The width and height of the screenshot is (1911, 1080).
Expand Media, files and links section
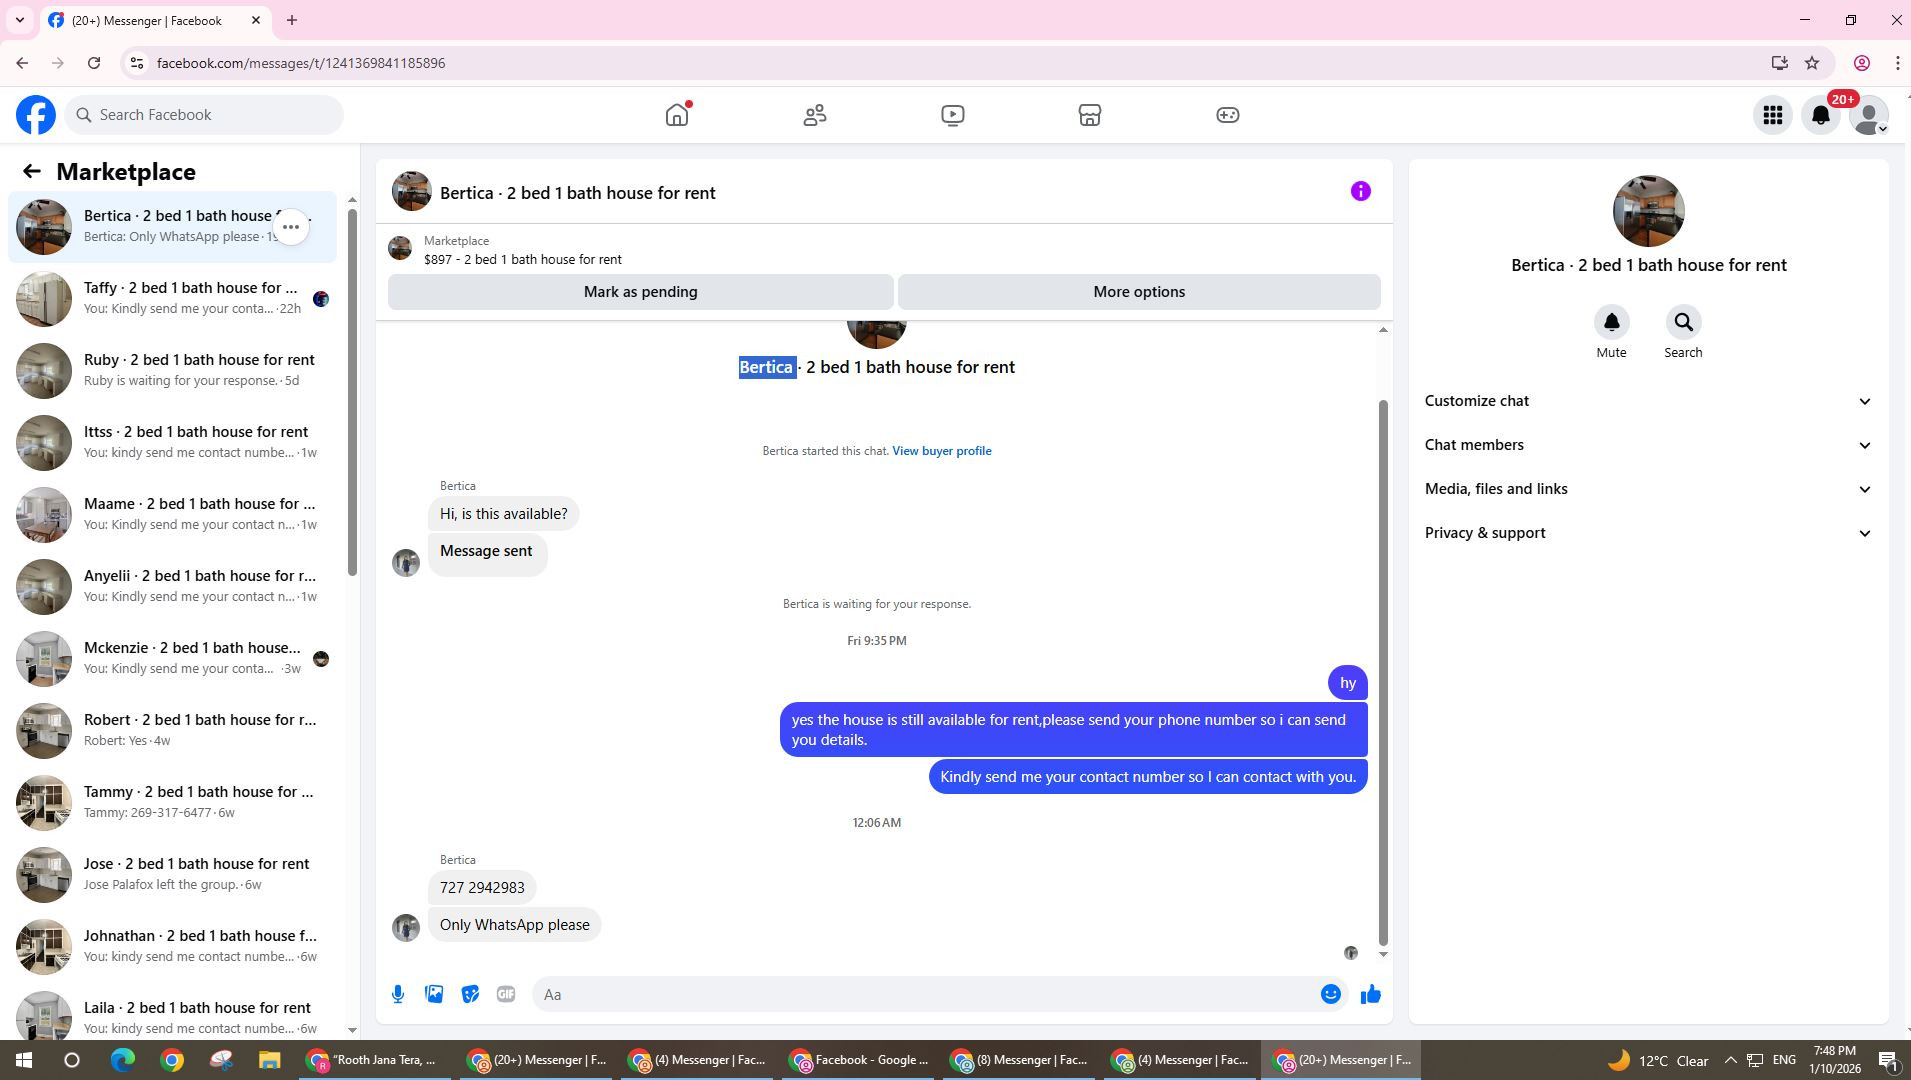tap(1648, 489)
